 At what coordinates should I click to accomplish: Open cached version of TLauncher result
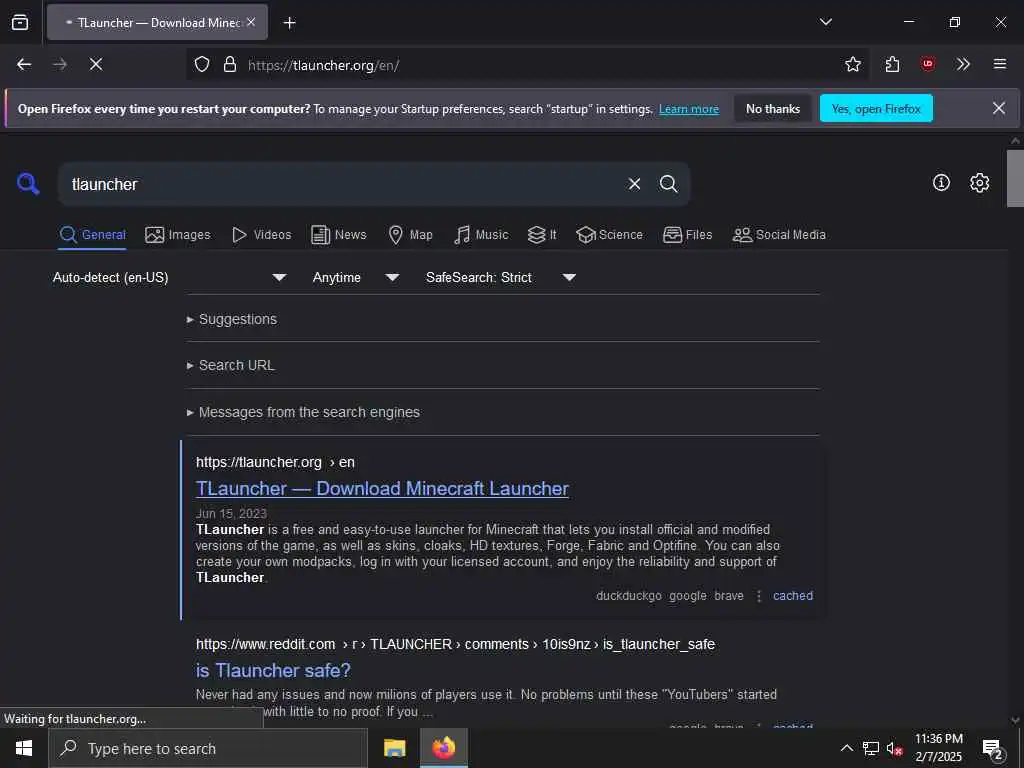coord(793,596)
